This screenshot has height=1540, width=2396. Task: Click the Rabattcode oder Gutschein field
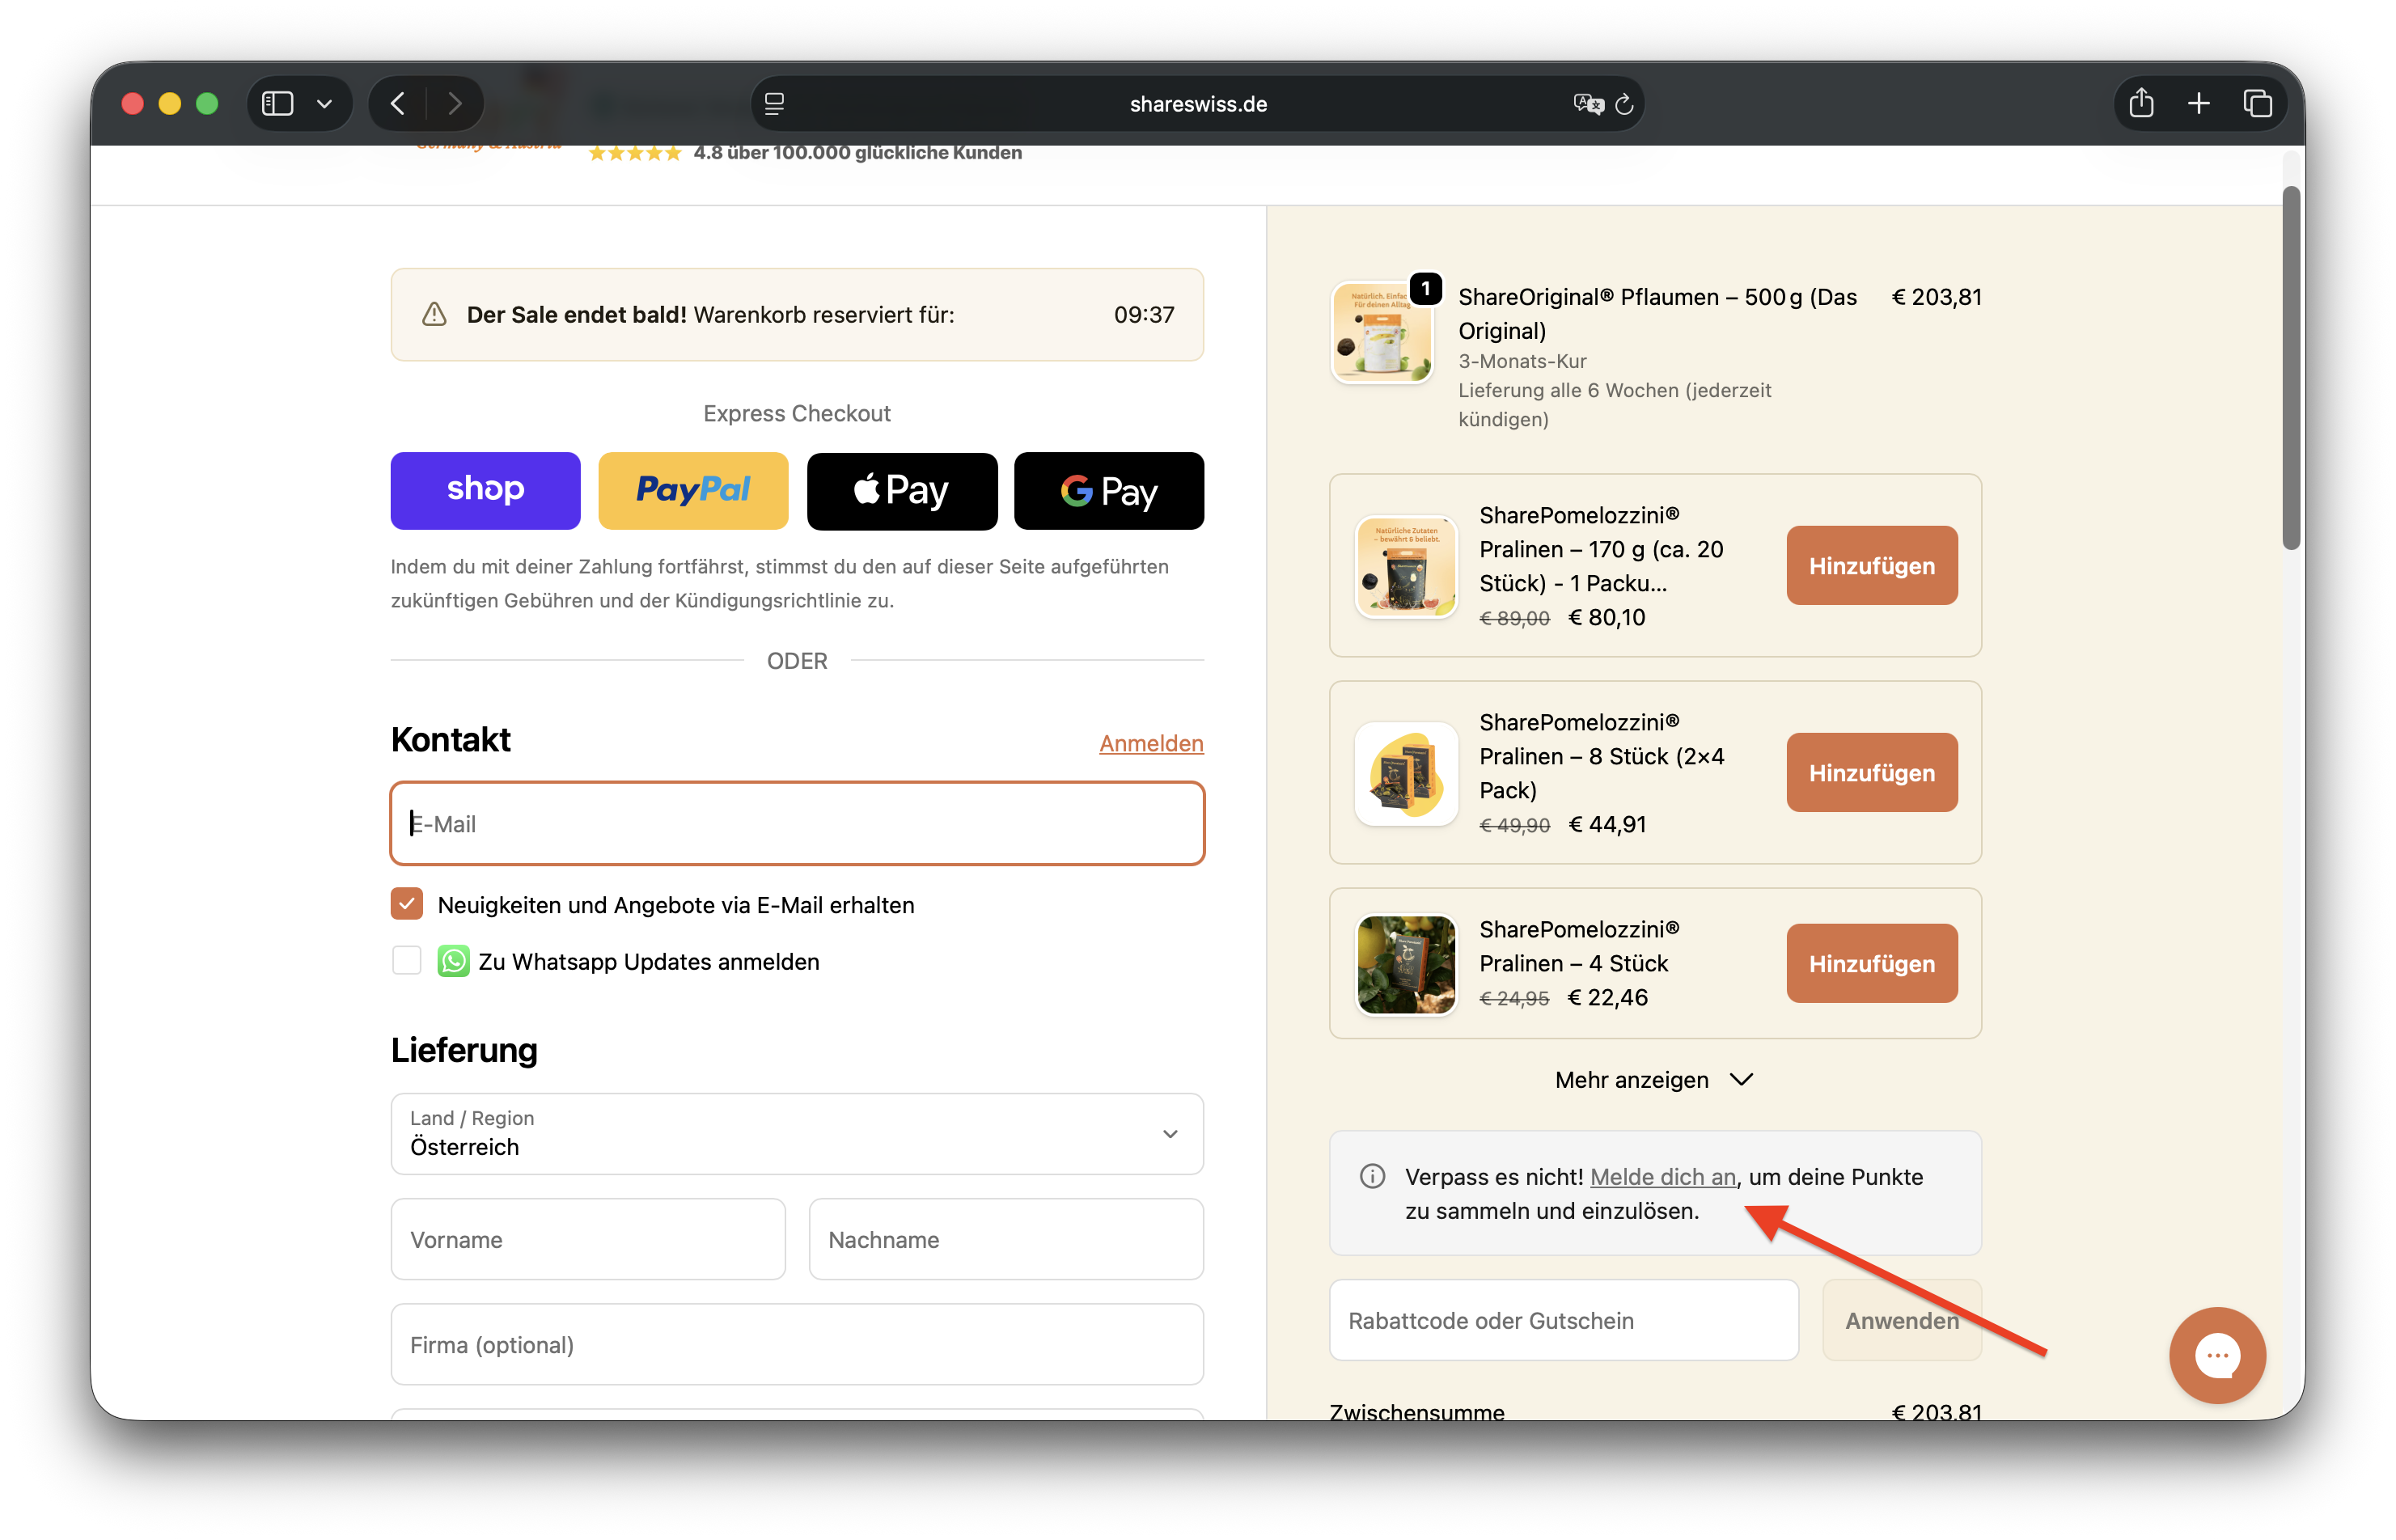pyautogui.click(x=1563, y=1321)
